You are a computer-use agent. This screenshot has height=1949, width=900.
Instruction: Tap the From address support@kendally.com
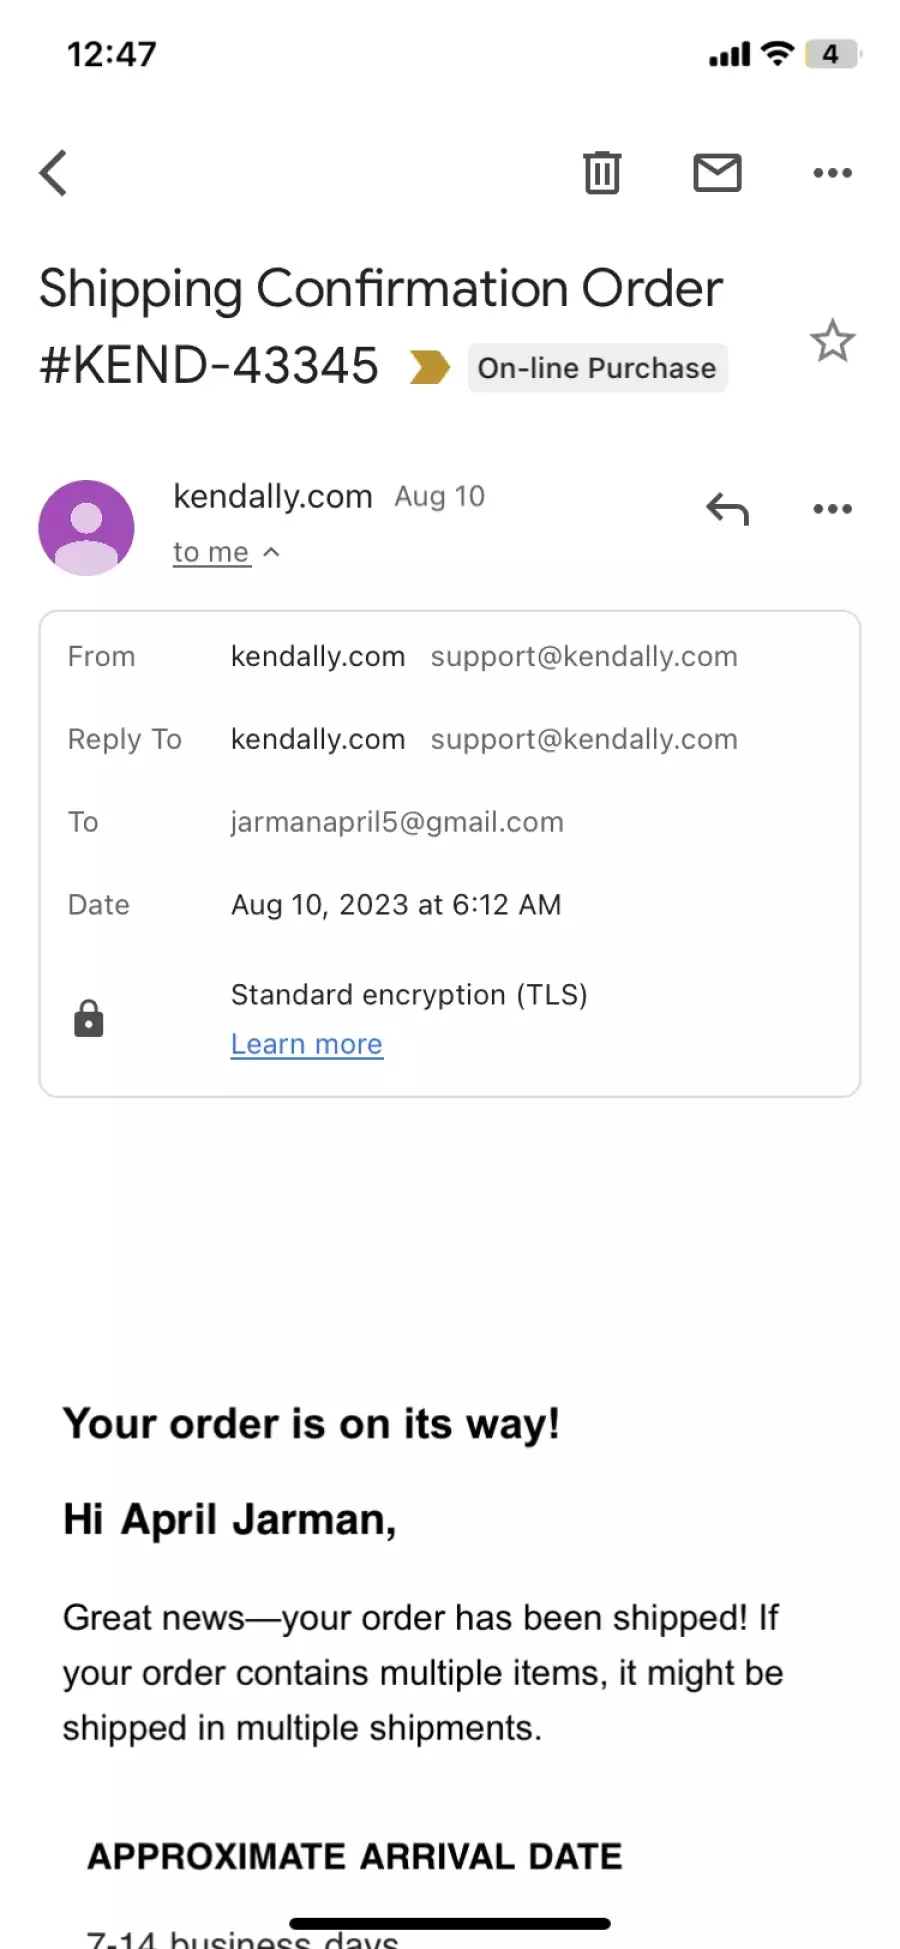(x=584, y=657)
